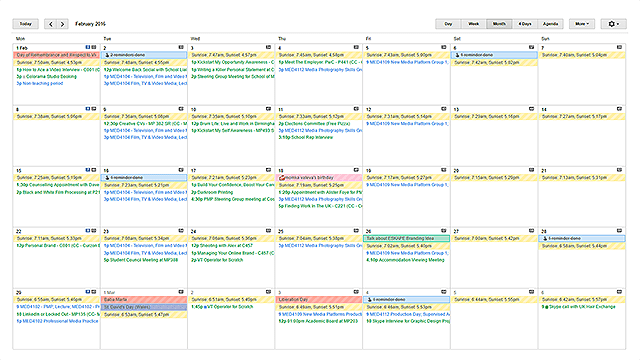Open Accommodation Viewing Meeting event

[405, 260]
